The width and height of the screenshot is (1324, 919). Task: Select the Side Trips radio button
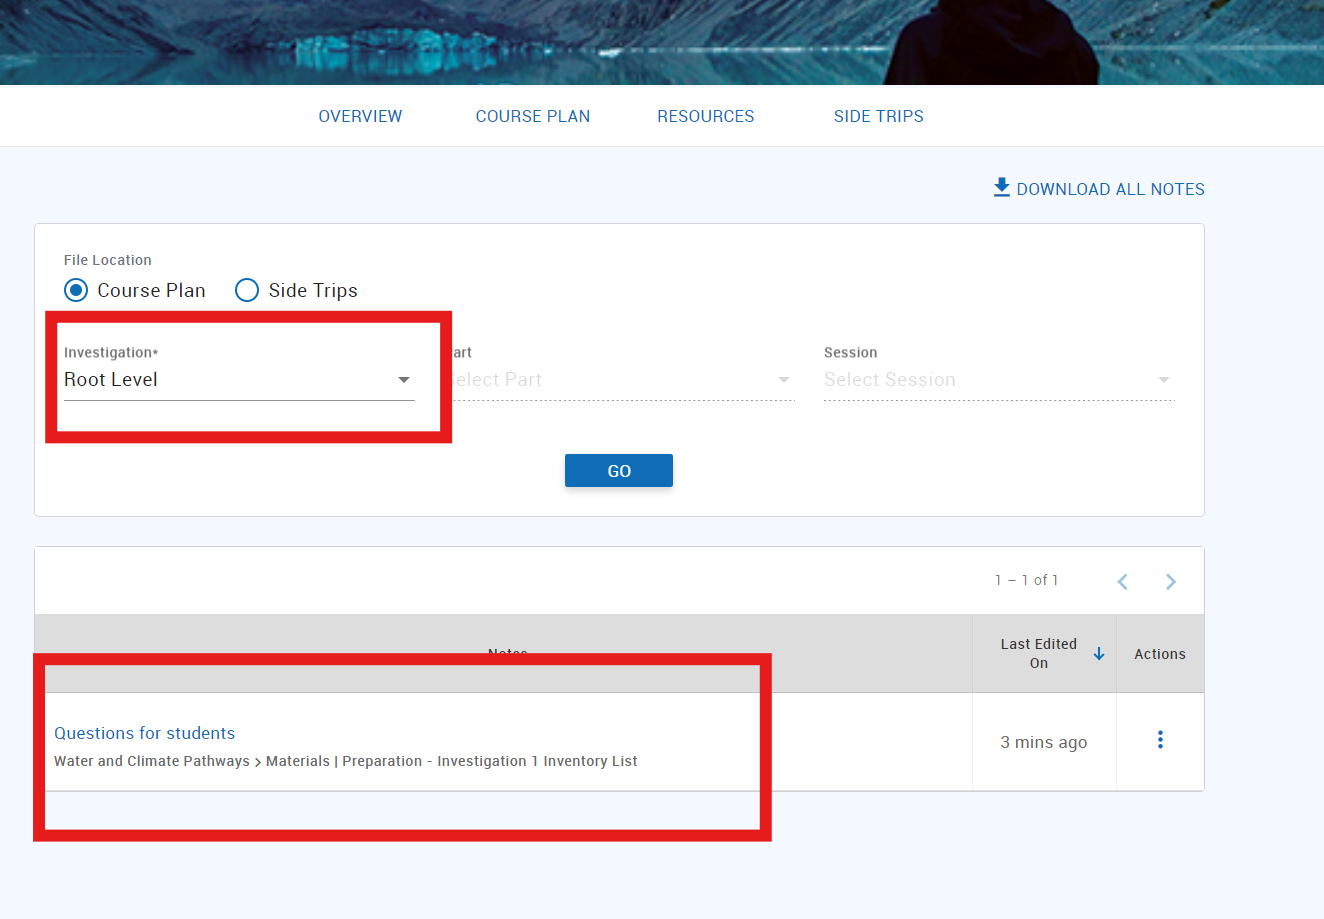pyautogui.click(x=247, y=290)
